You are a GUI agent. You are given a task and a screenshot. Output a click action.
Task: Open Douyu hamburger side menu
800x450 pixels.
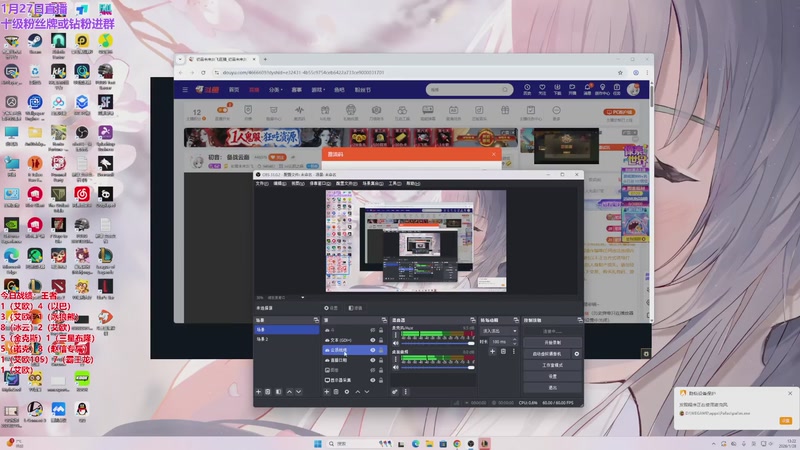[x=185, y=90]
